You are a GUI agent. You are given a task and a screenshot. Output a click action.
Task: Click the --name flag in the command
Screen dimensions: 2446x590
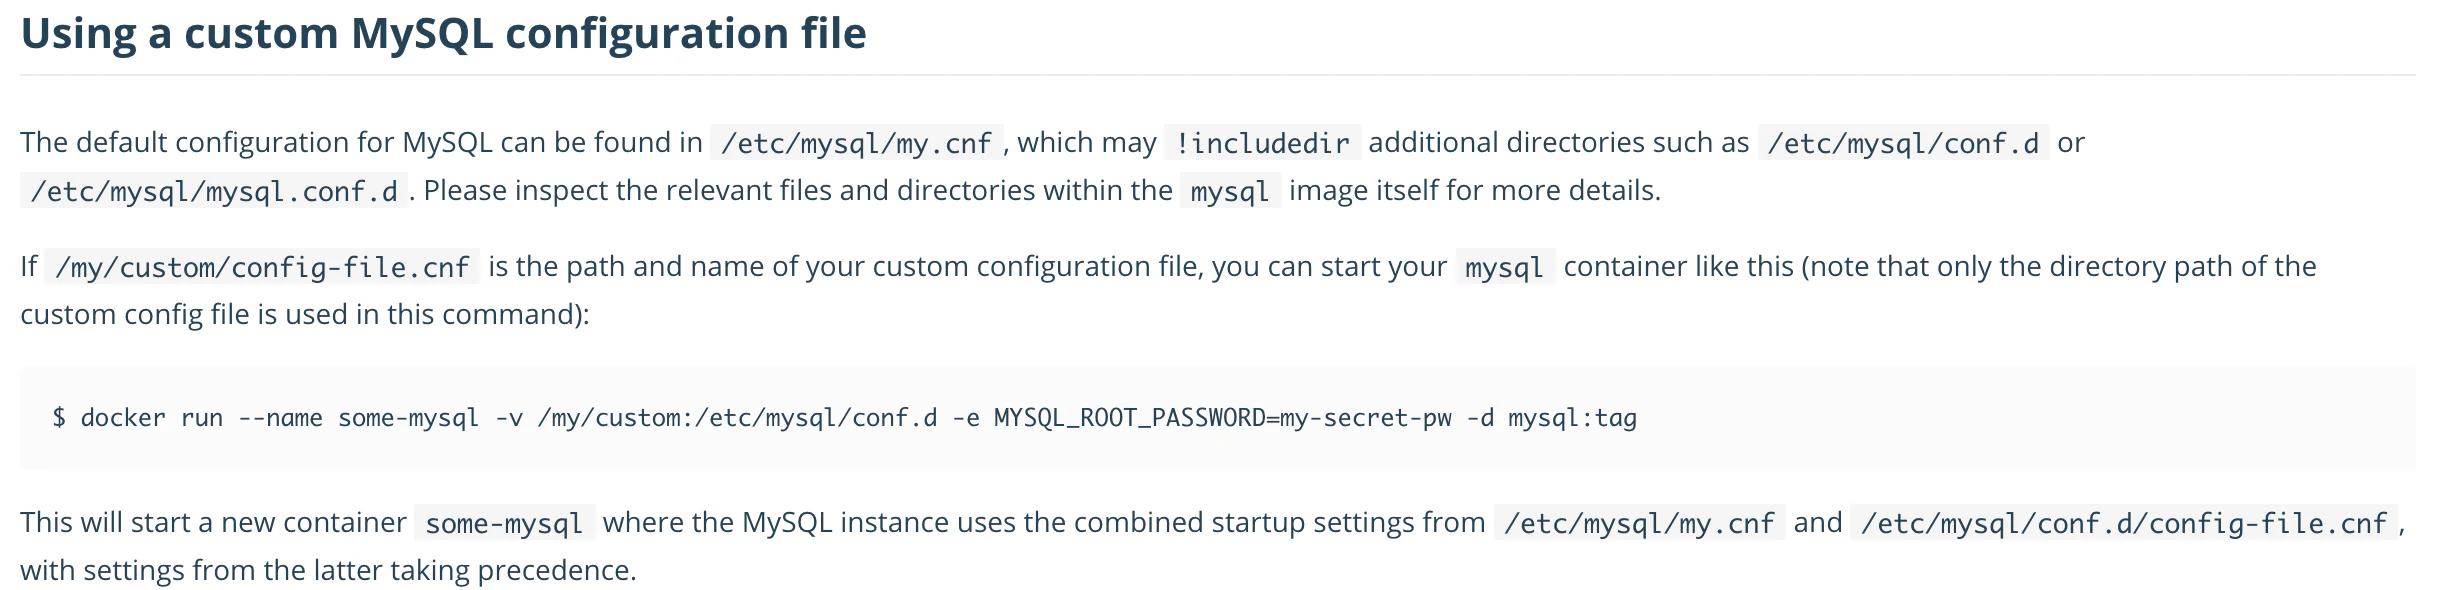(280, 418)
